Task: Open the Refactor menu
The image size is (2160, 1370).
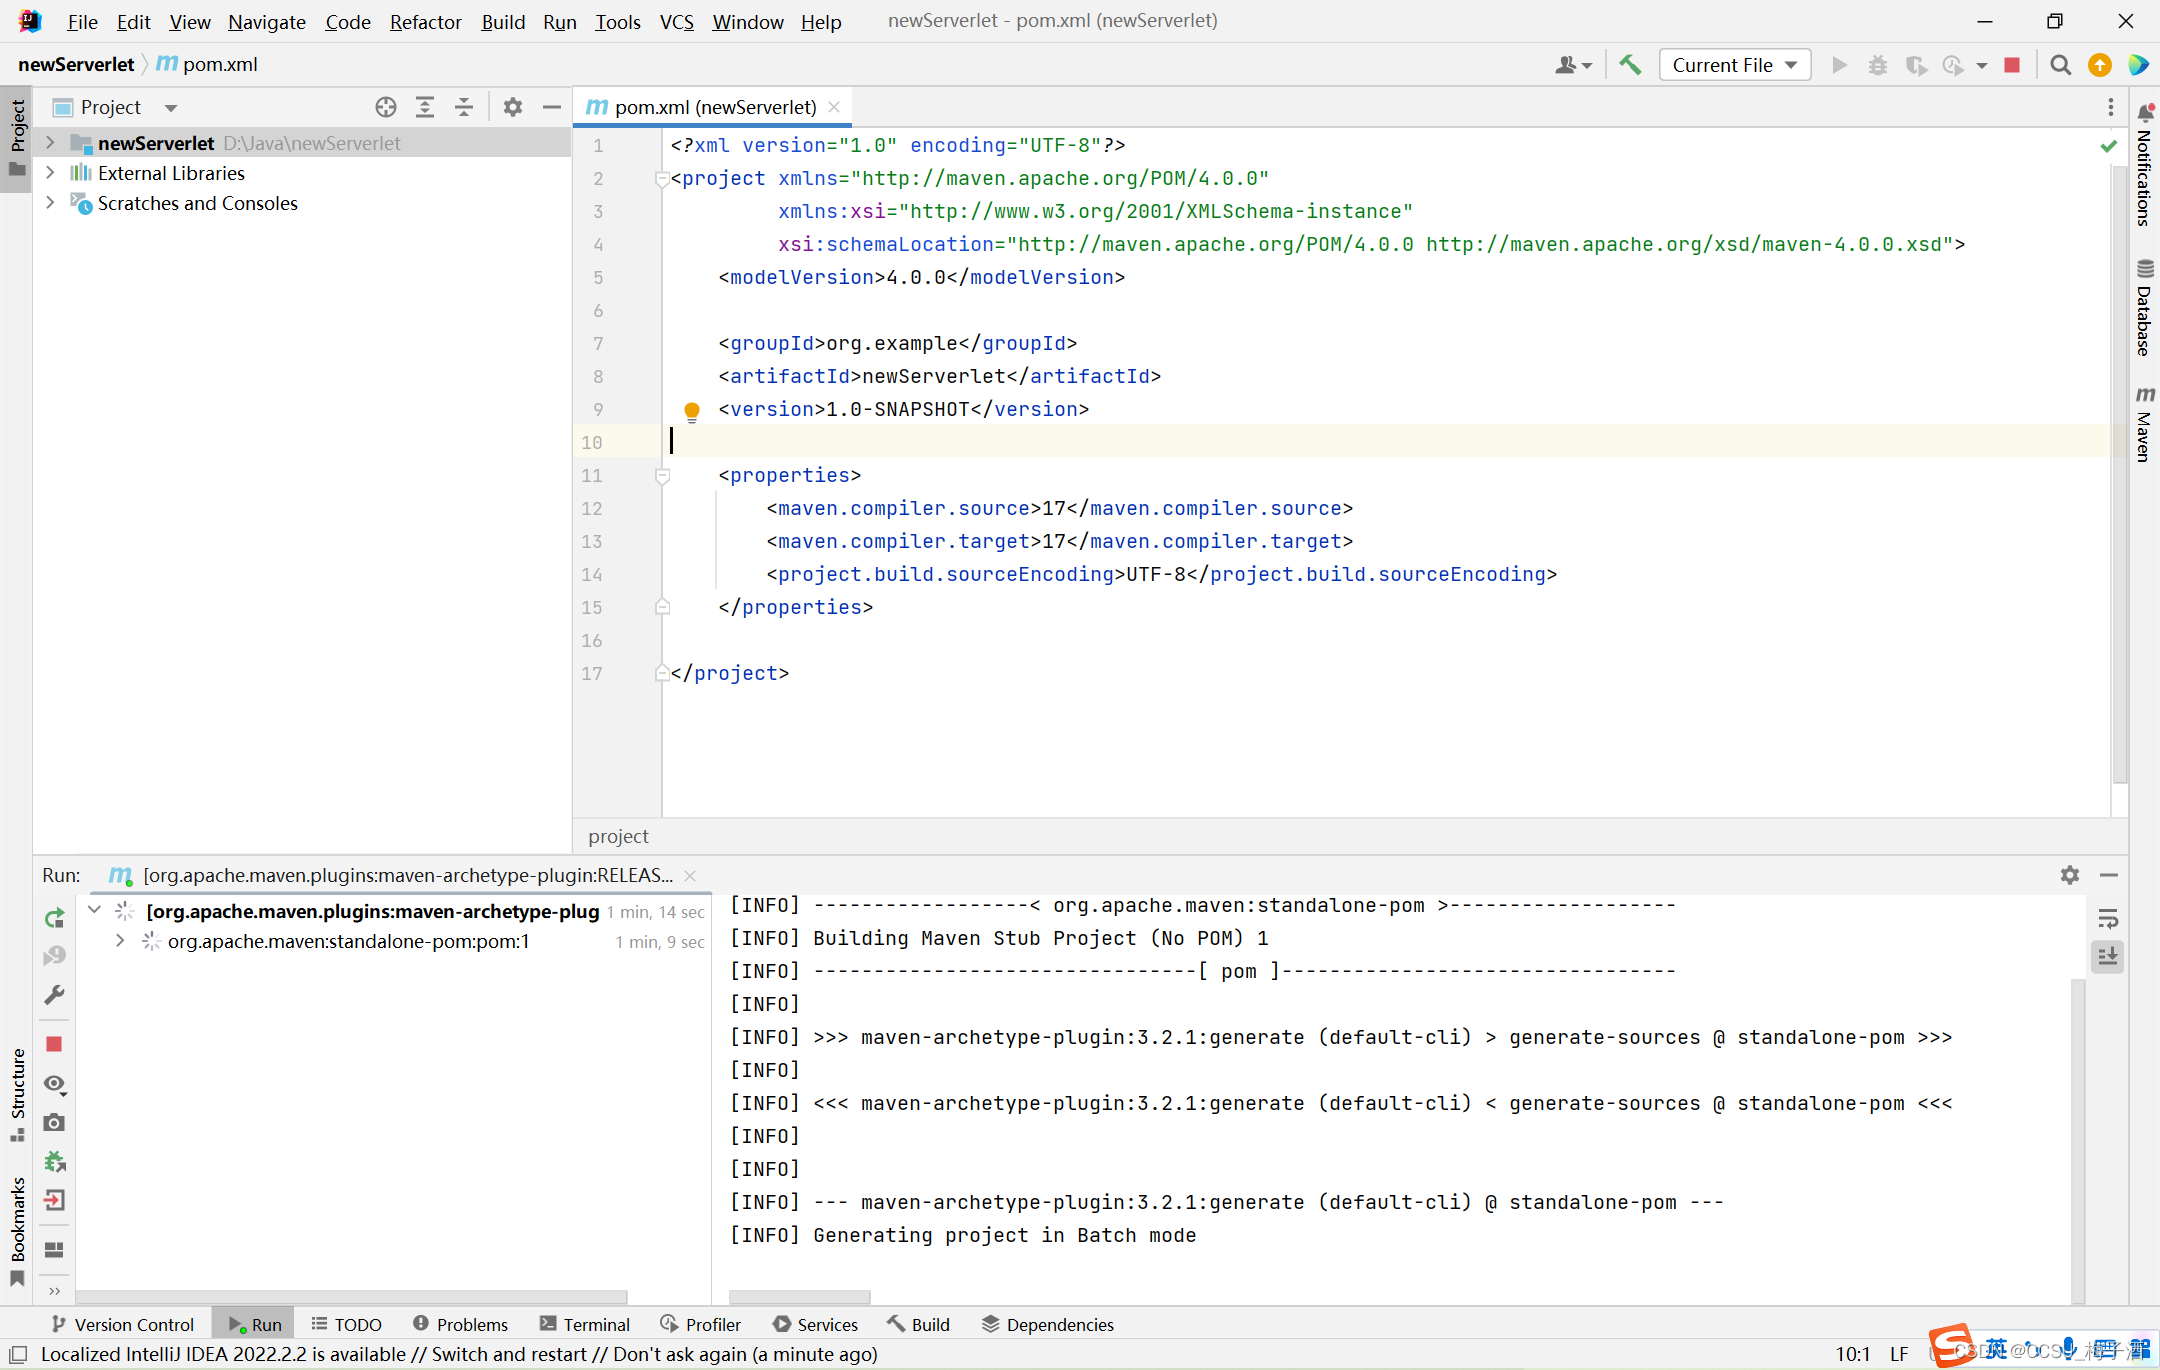Action: (425, 22)
